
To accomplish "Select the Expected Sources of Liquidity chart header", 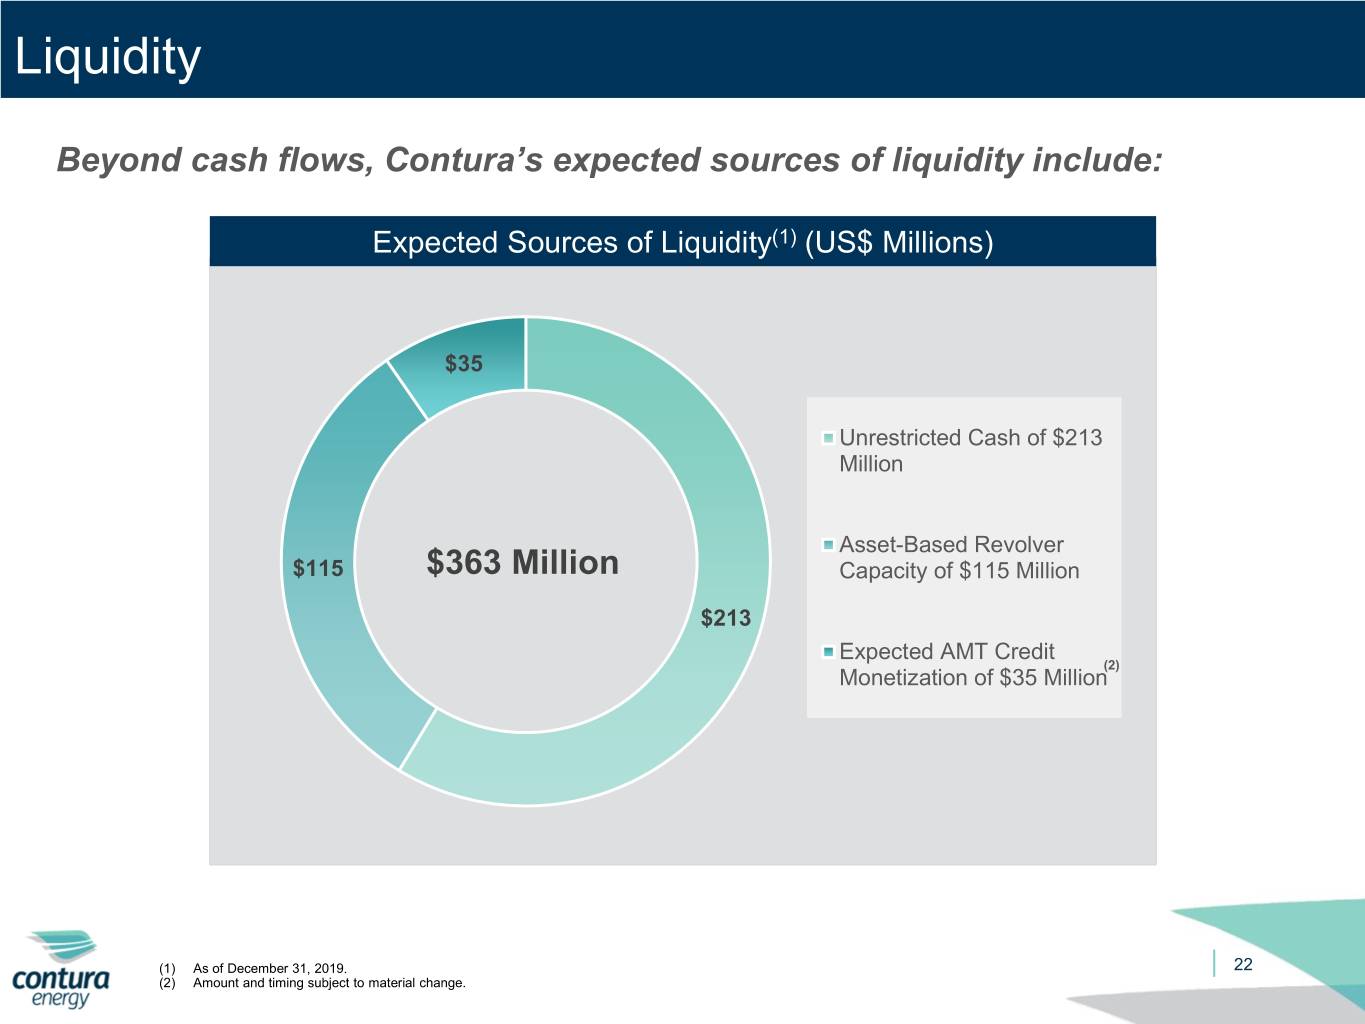I will [x=683, y=242].
